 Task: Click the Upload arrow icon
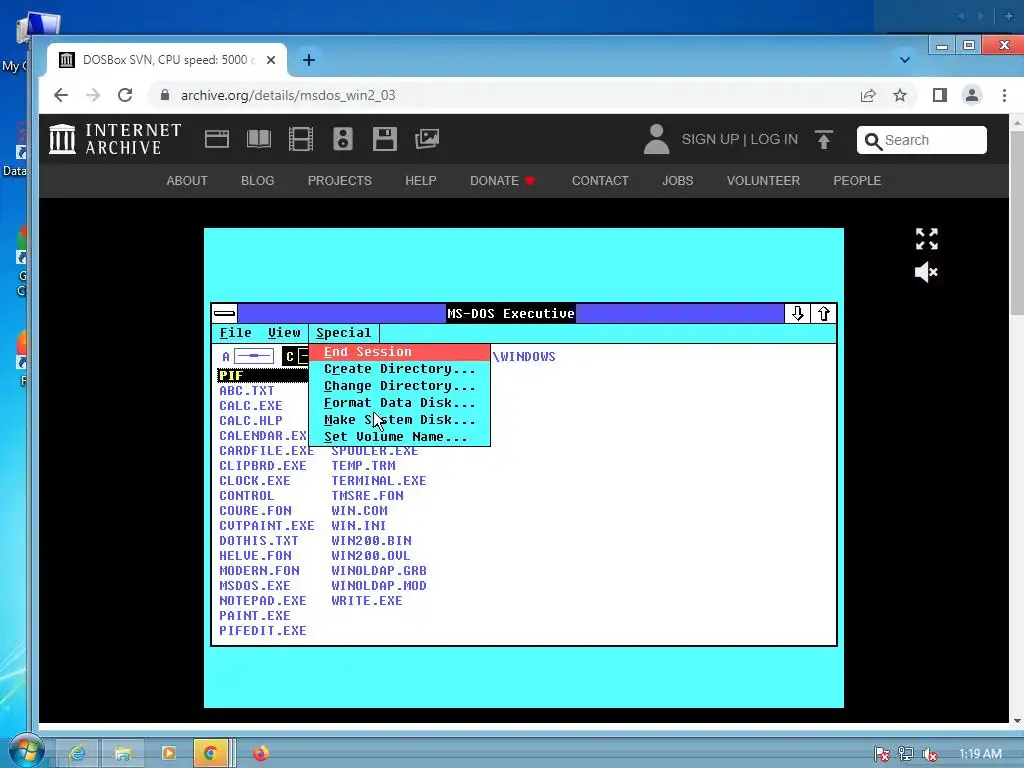[824, 139]
